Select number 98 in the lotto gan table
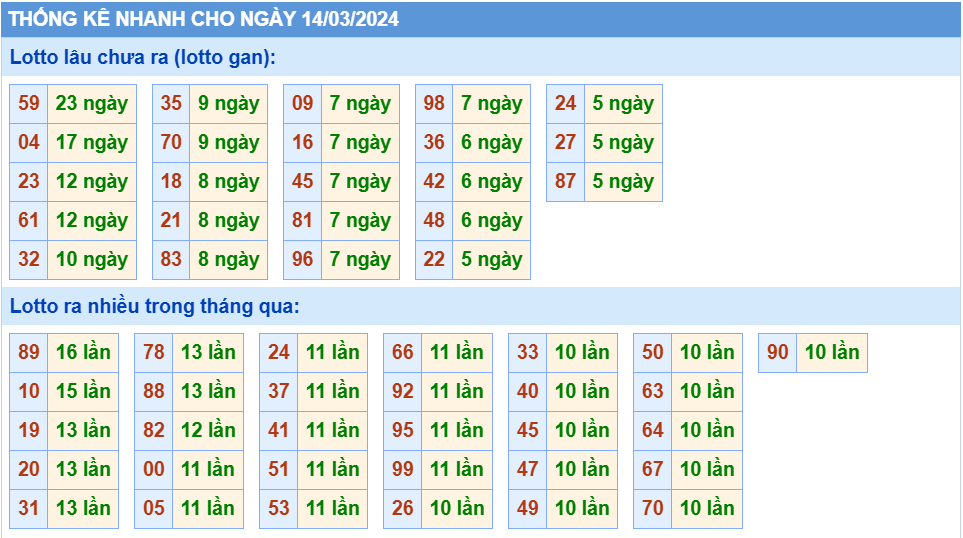The height and width of the screenshot is (538, 963). point(434,104)
